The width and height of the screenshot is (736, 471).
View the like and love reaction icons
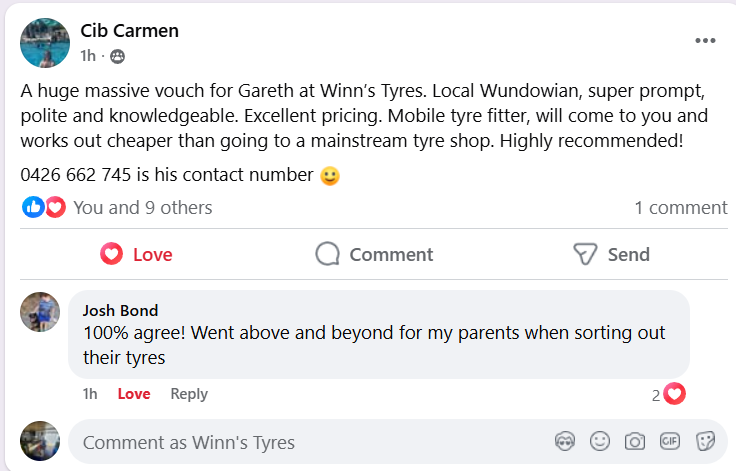[44, 207]
